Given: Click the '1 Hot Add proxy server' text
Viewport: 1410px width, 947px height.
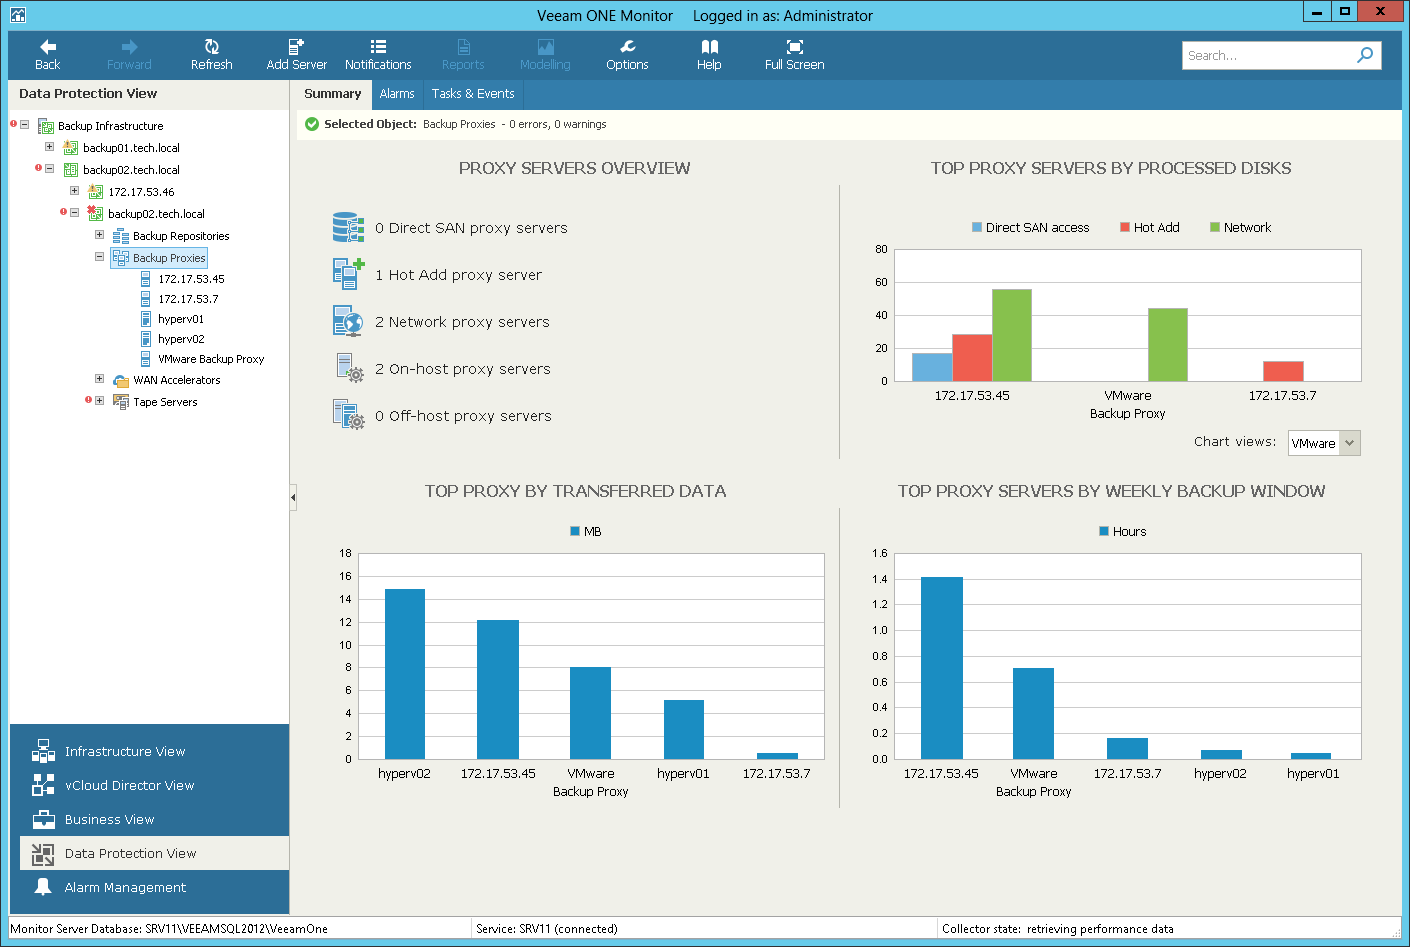Looking at the screenshot, I should coord(458,275).
